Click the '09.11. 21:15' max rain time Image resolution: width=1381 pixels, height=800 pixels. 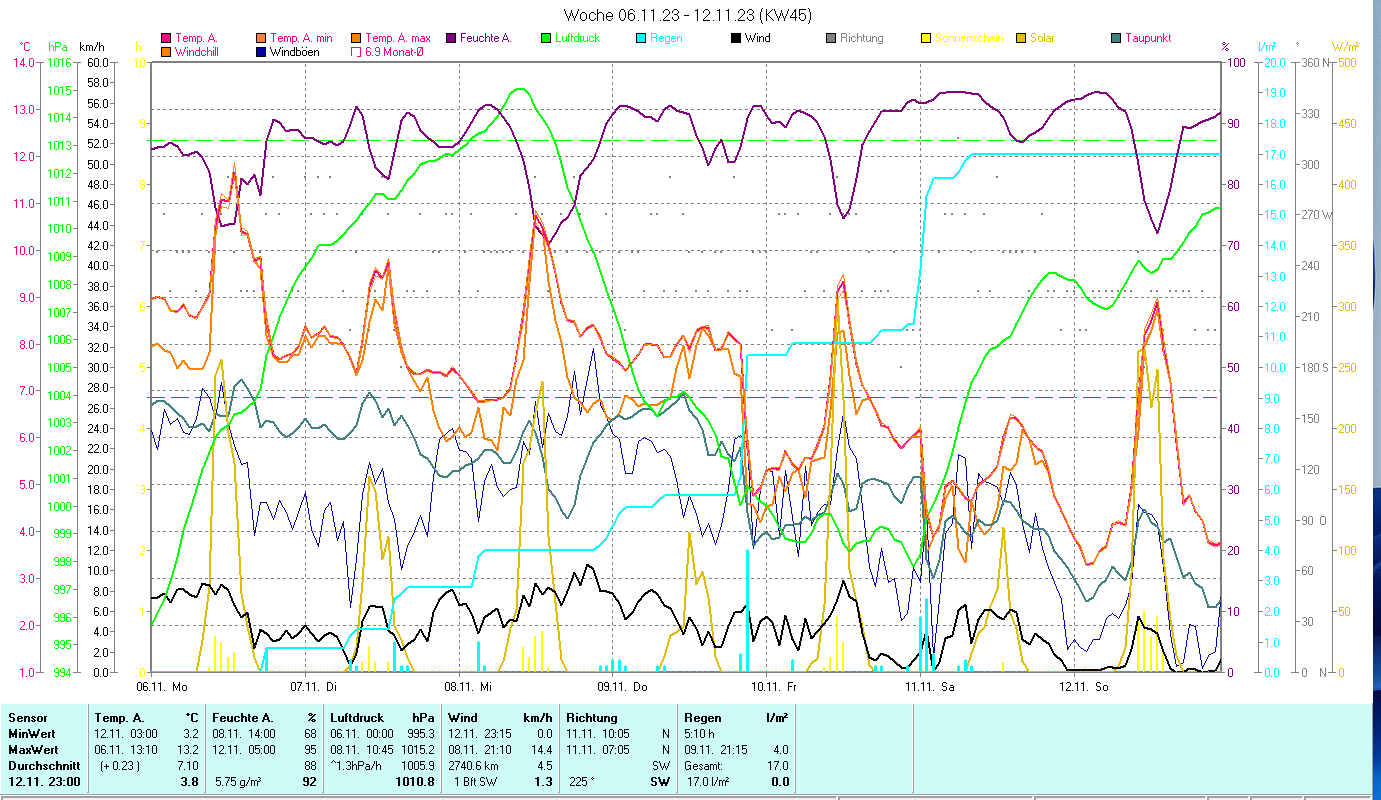[x=716, y=749]
